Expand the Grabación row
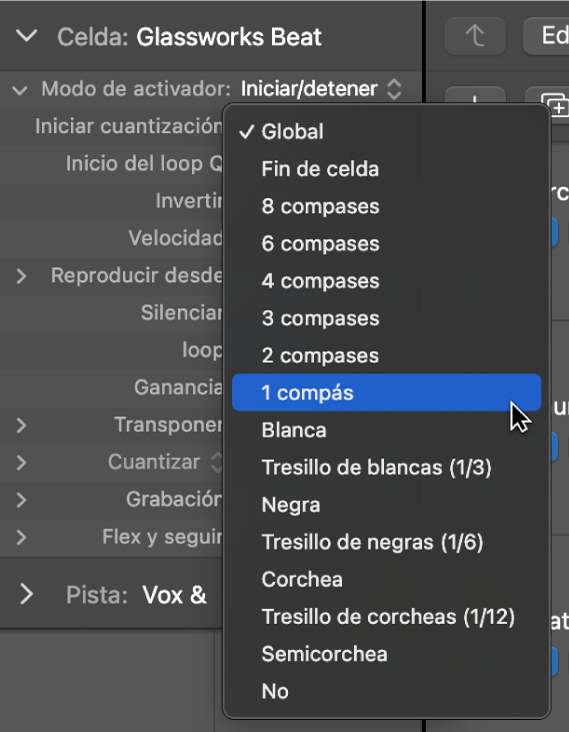Image resolution: width=569 pixels, height=732 pixels. (21, 500)
